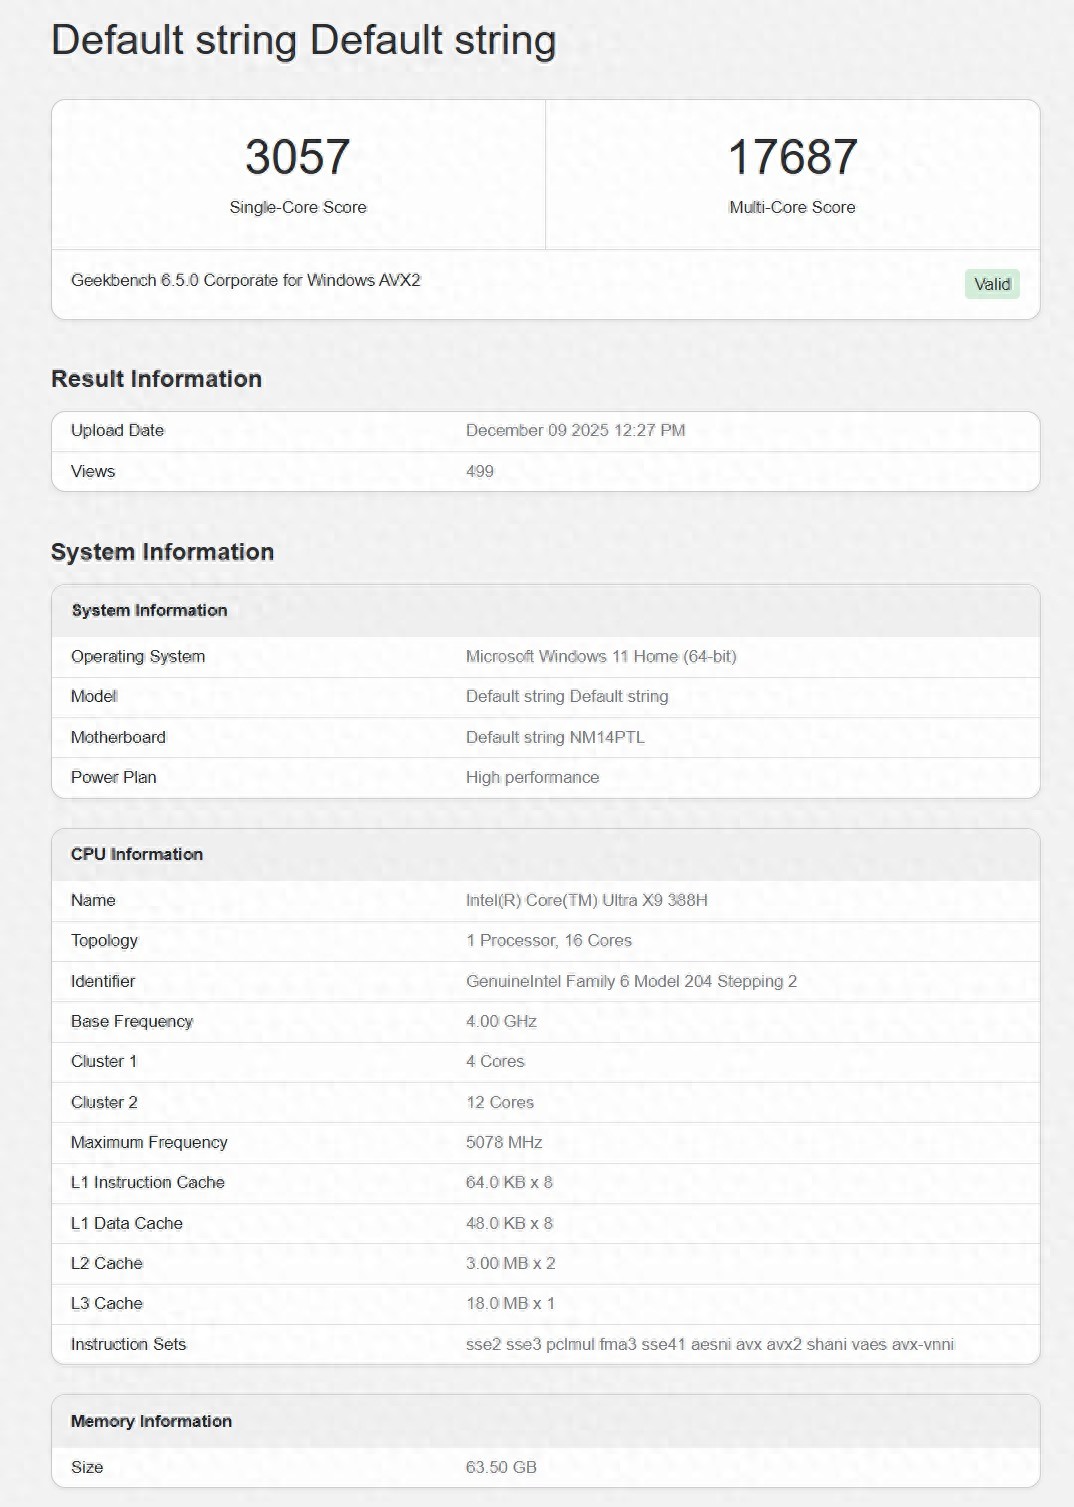Click the System Information table header
This screenshot has height=1507, width=1074.
coord(149,610)
